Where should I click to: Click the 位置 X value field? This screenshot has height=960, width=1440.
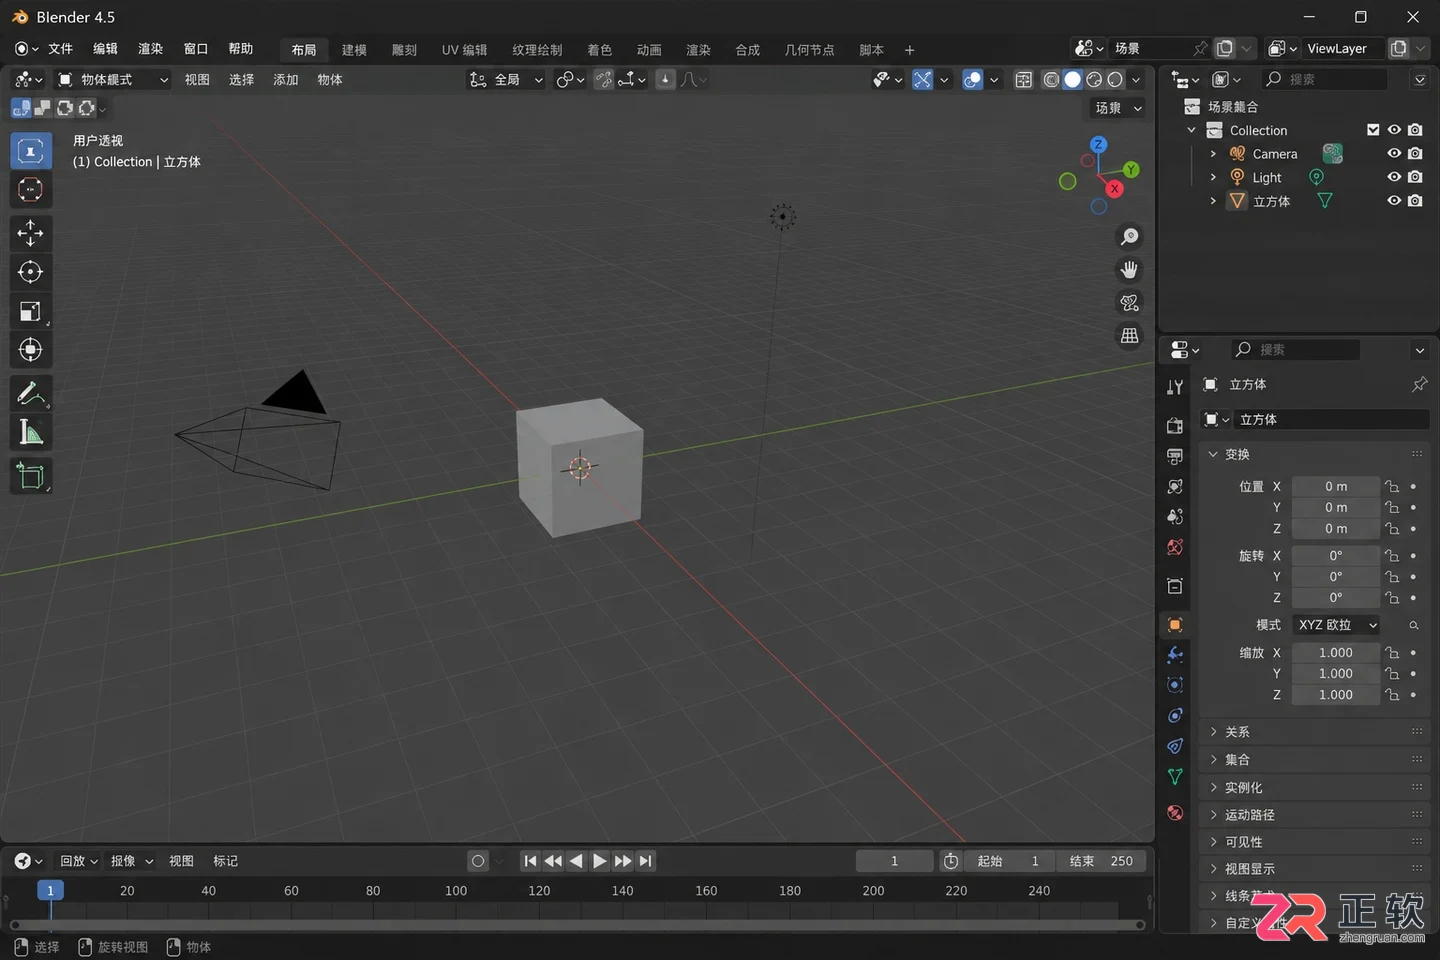[x=1336, y=487]
